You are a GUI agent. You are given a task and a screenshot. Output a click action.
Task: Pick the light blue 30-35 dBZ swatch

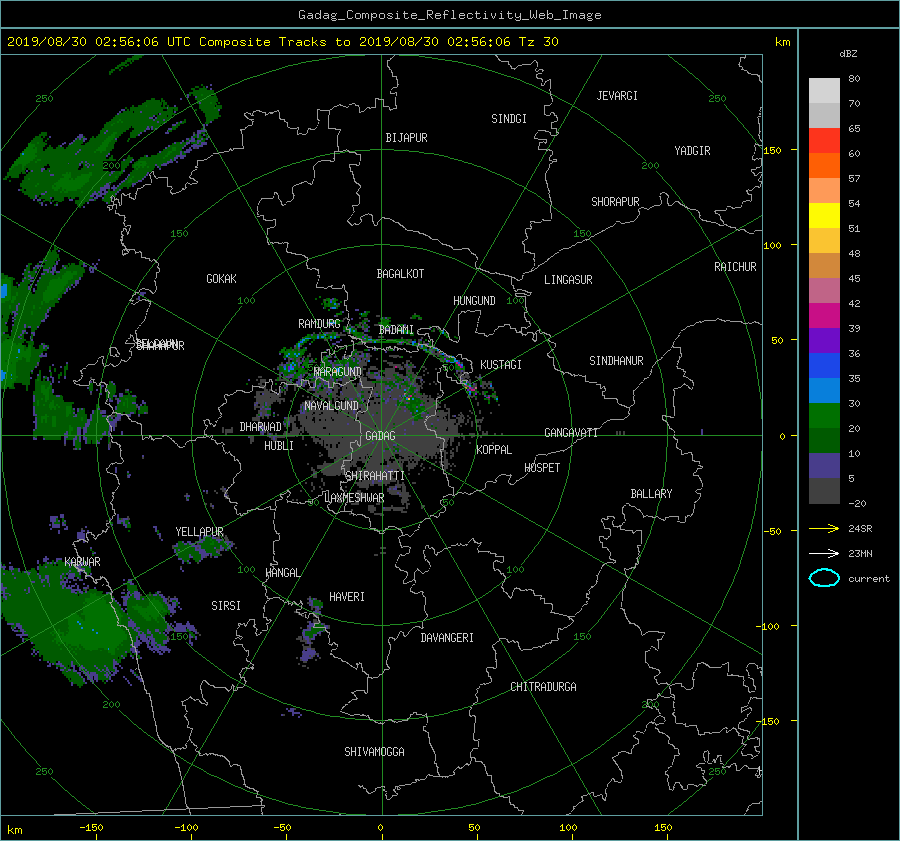coord(824,390)
